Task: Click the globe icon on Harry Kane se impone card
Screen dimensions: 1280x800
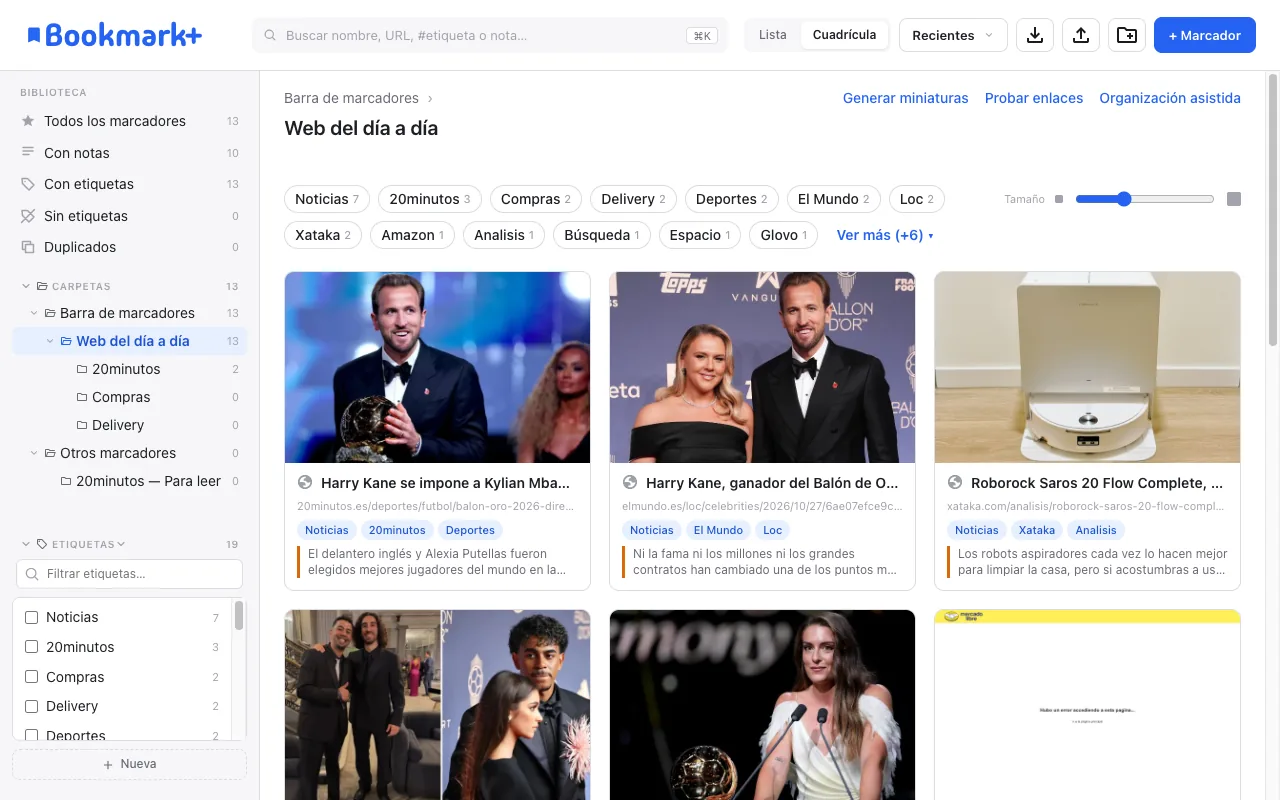Action: click(x=305, y=483)
